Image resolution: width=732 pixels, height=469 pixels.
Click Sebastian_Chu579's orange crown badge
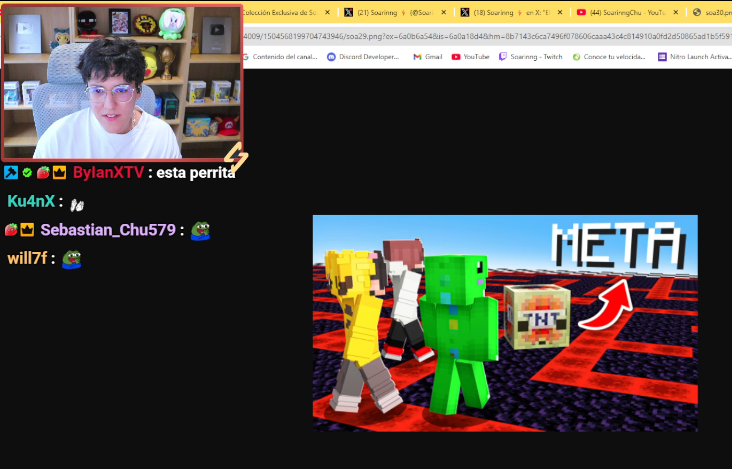tap(27, 230)
